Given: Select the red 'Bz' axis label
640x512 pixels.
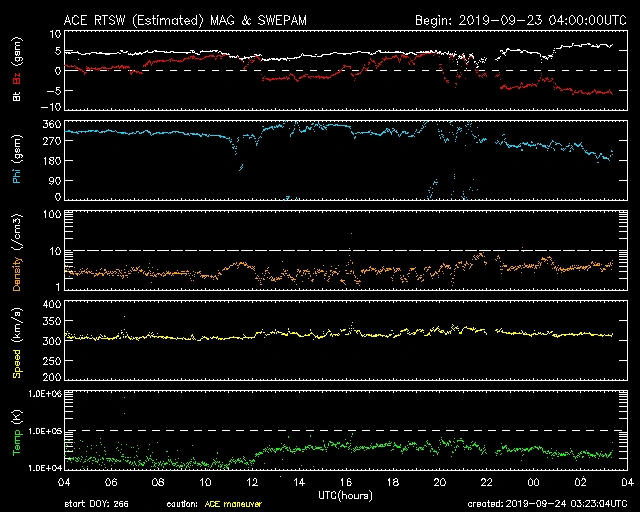Looking at the screenshot, I should click(17, 79).
